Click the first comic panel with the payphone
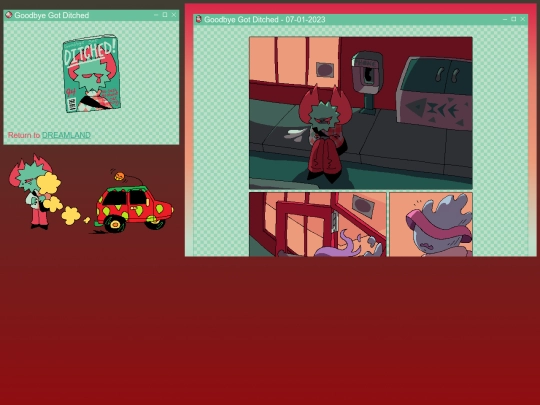Image resolution: width=540 pixels, height=405 pixels. [x=361, y=113]
